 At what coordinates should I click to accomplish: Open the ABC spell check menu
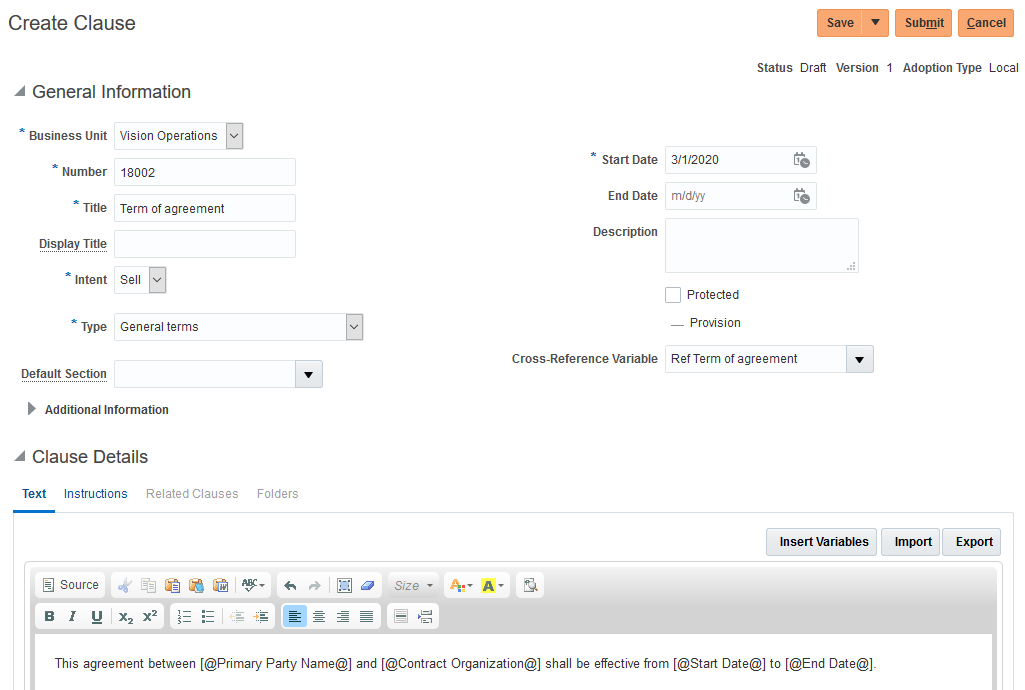pos(253,585)
